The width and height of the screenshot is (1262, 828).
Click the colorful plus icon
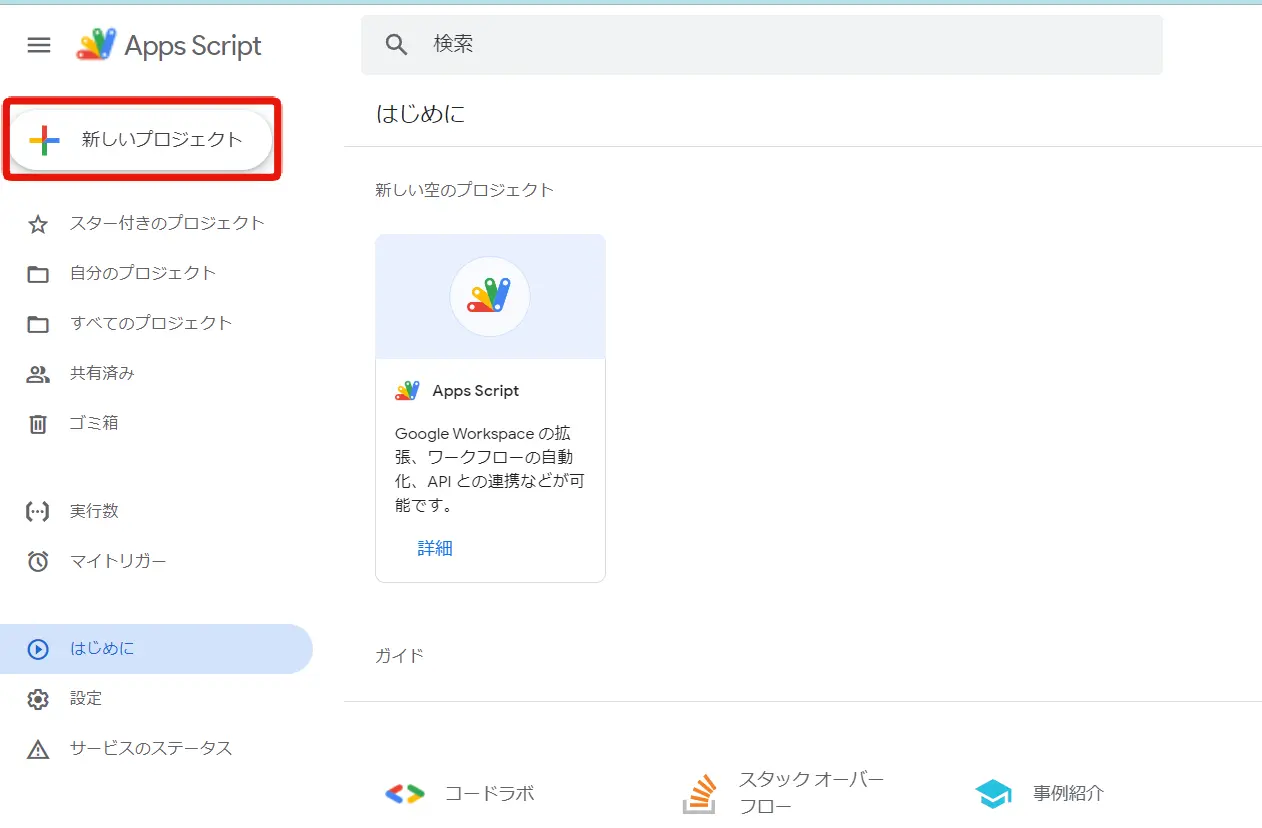[x=45, y=141]
